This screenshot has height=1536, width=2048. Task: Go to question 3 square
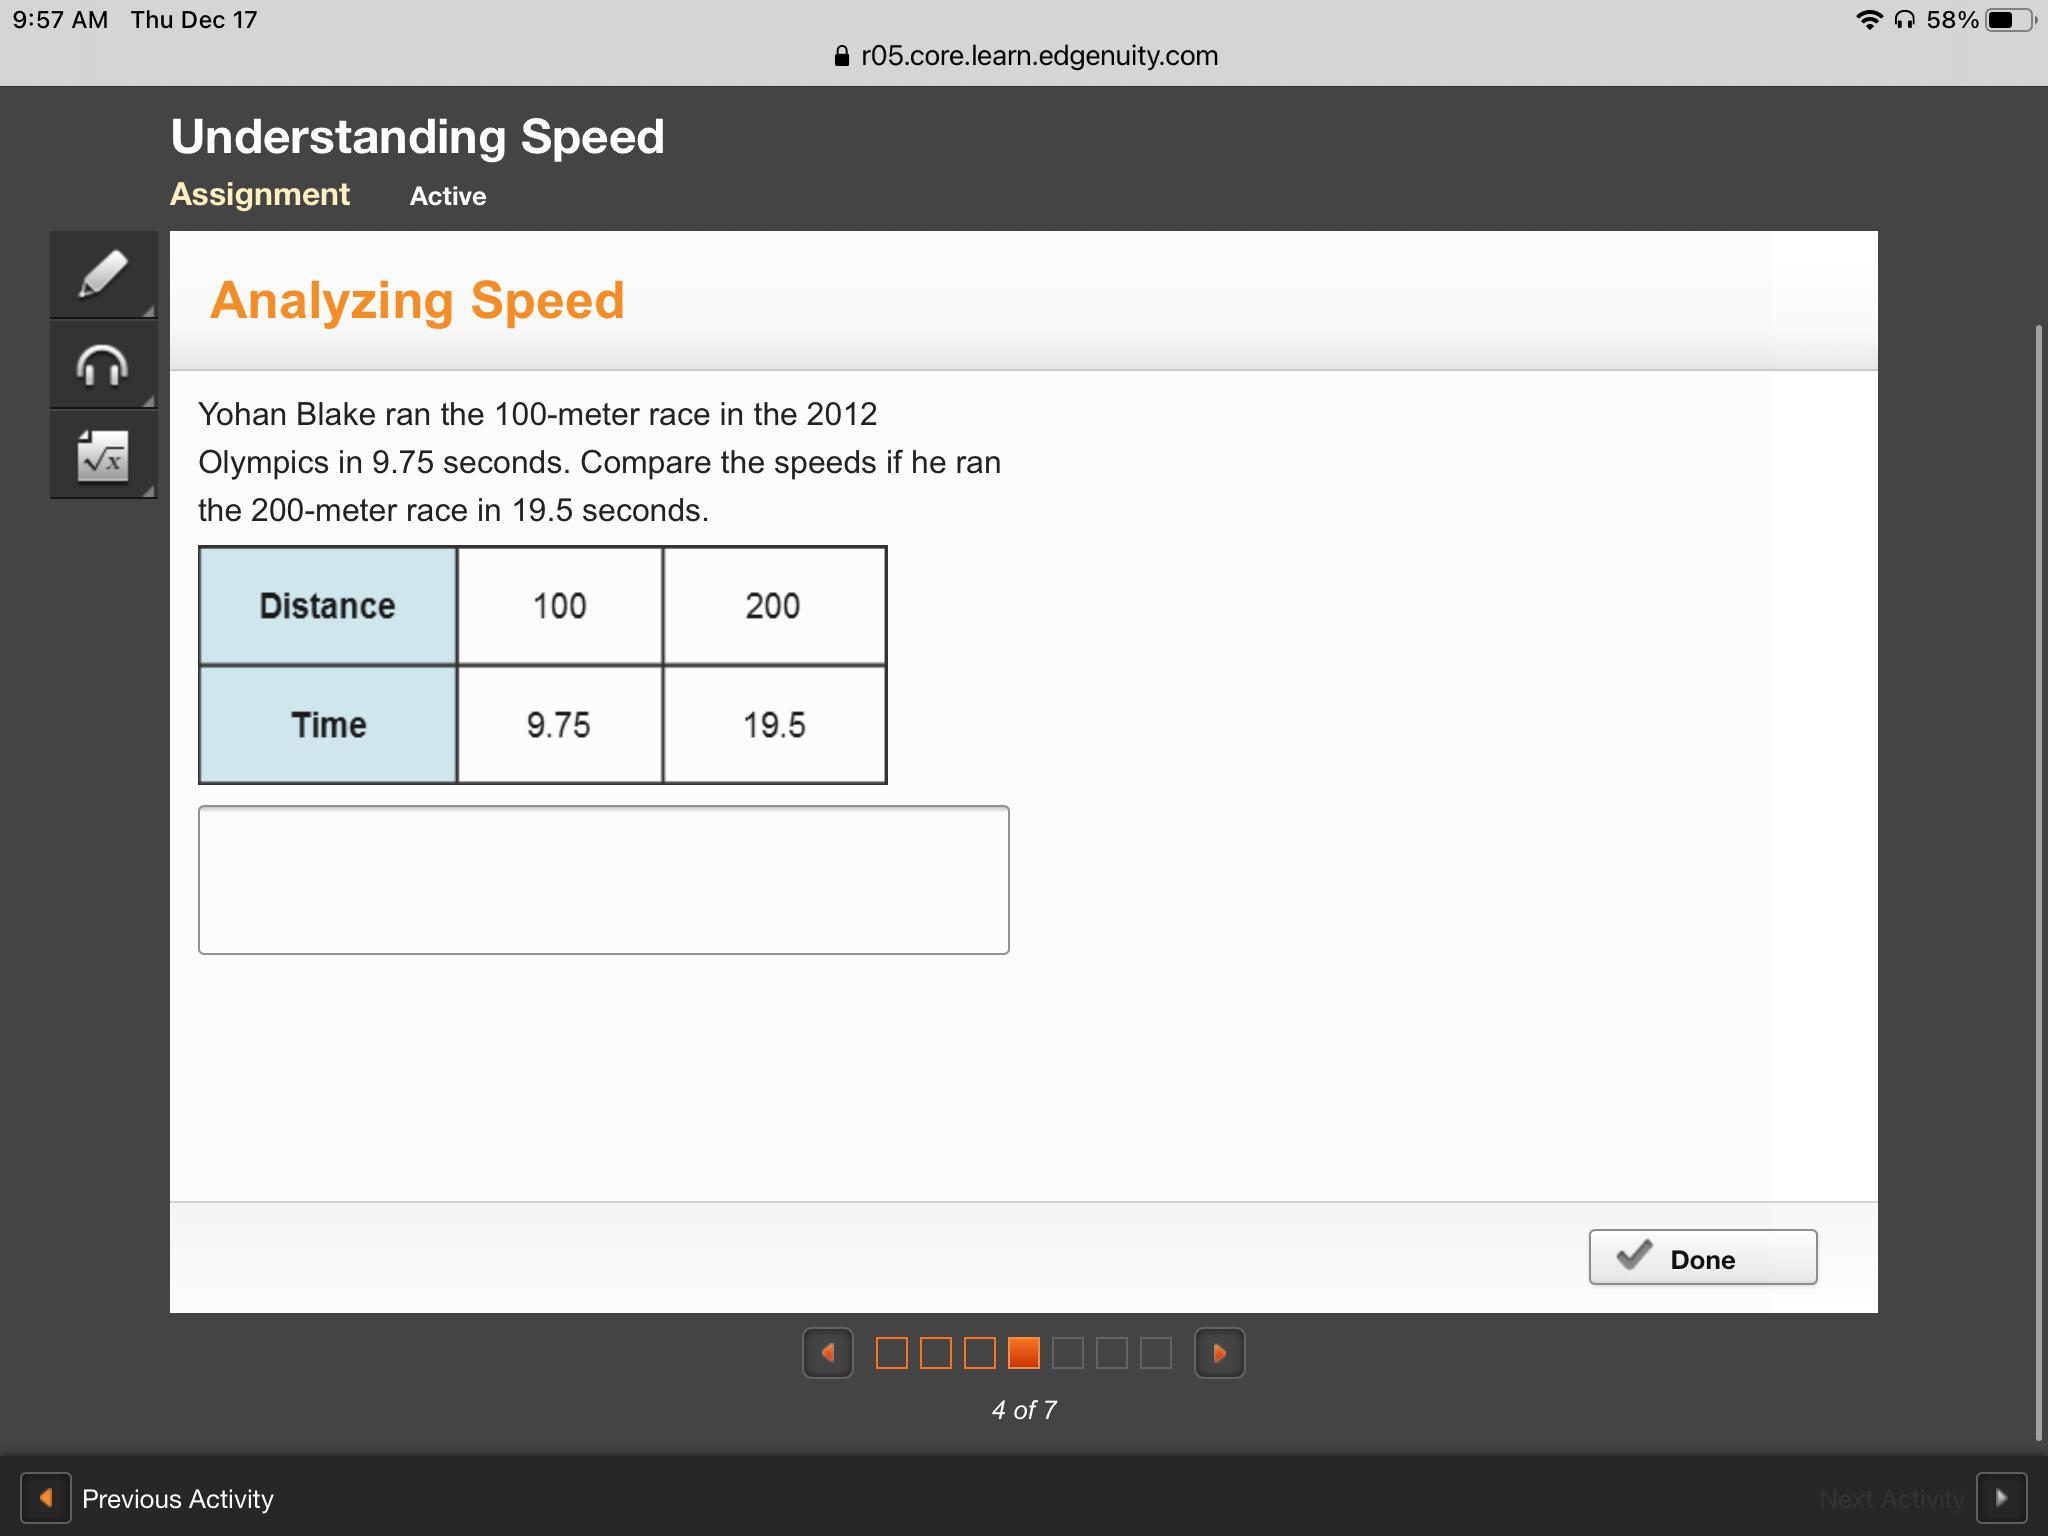tap(979, 1353)
